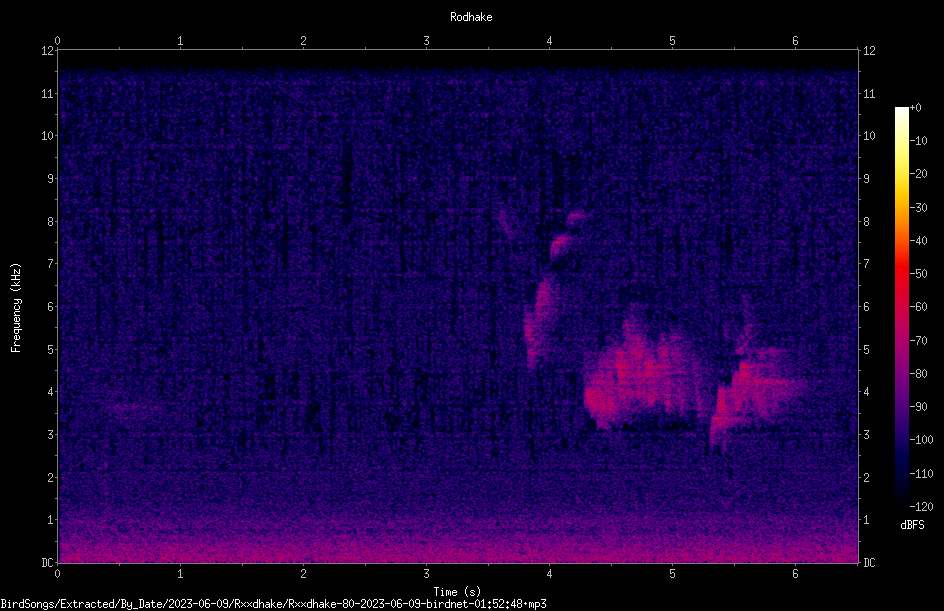Click the 4 tick on the bottom time axis

[x=549, y=574]
